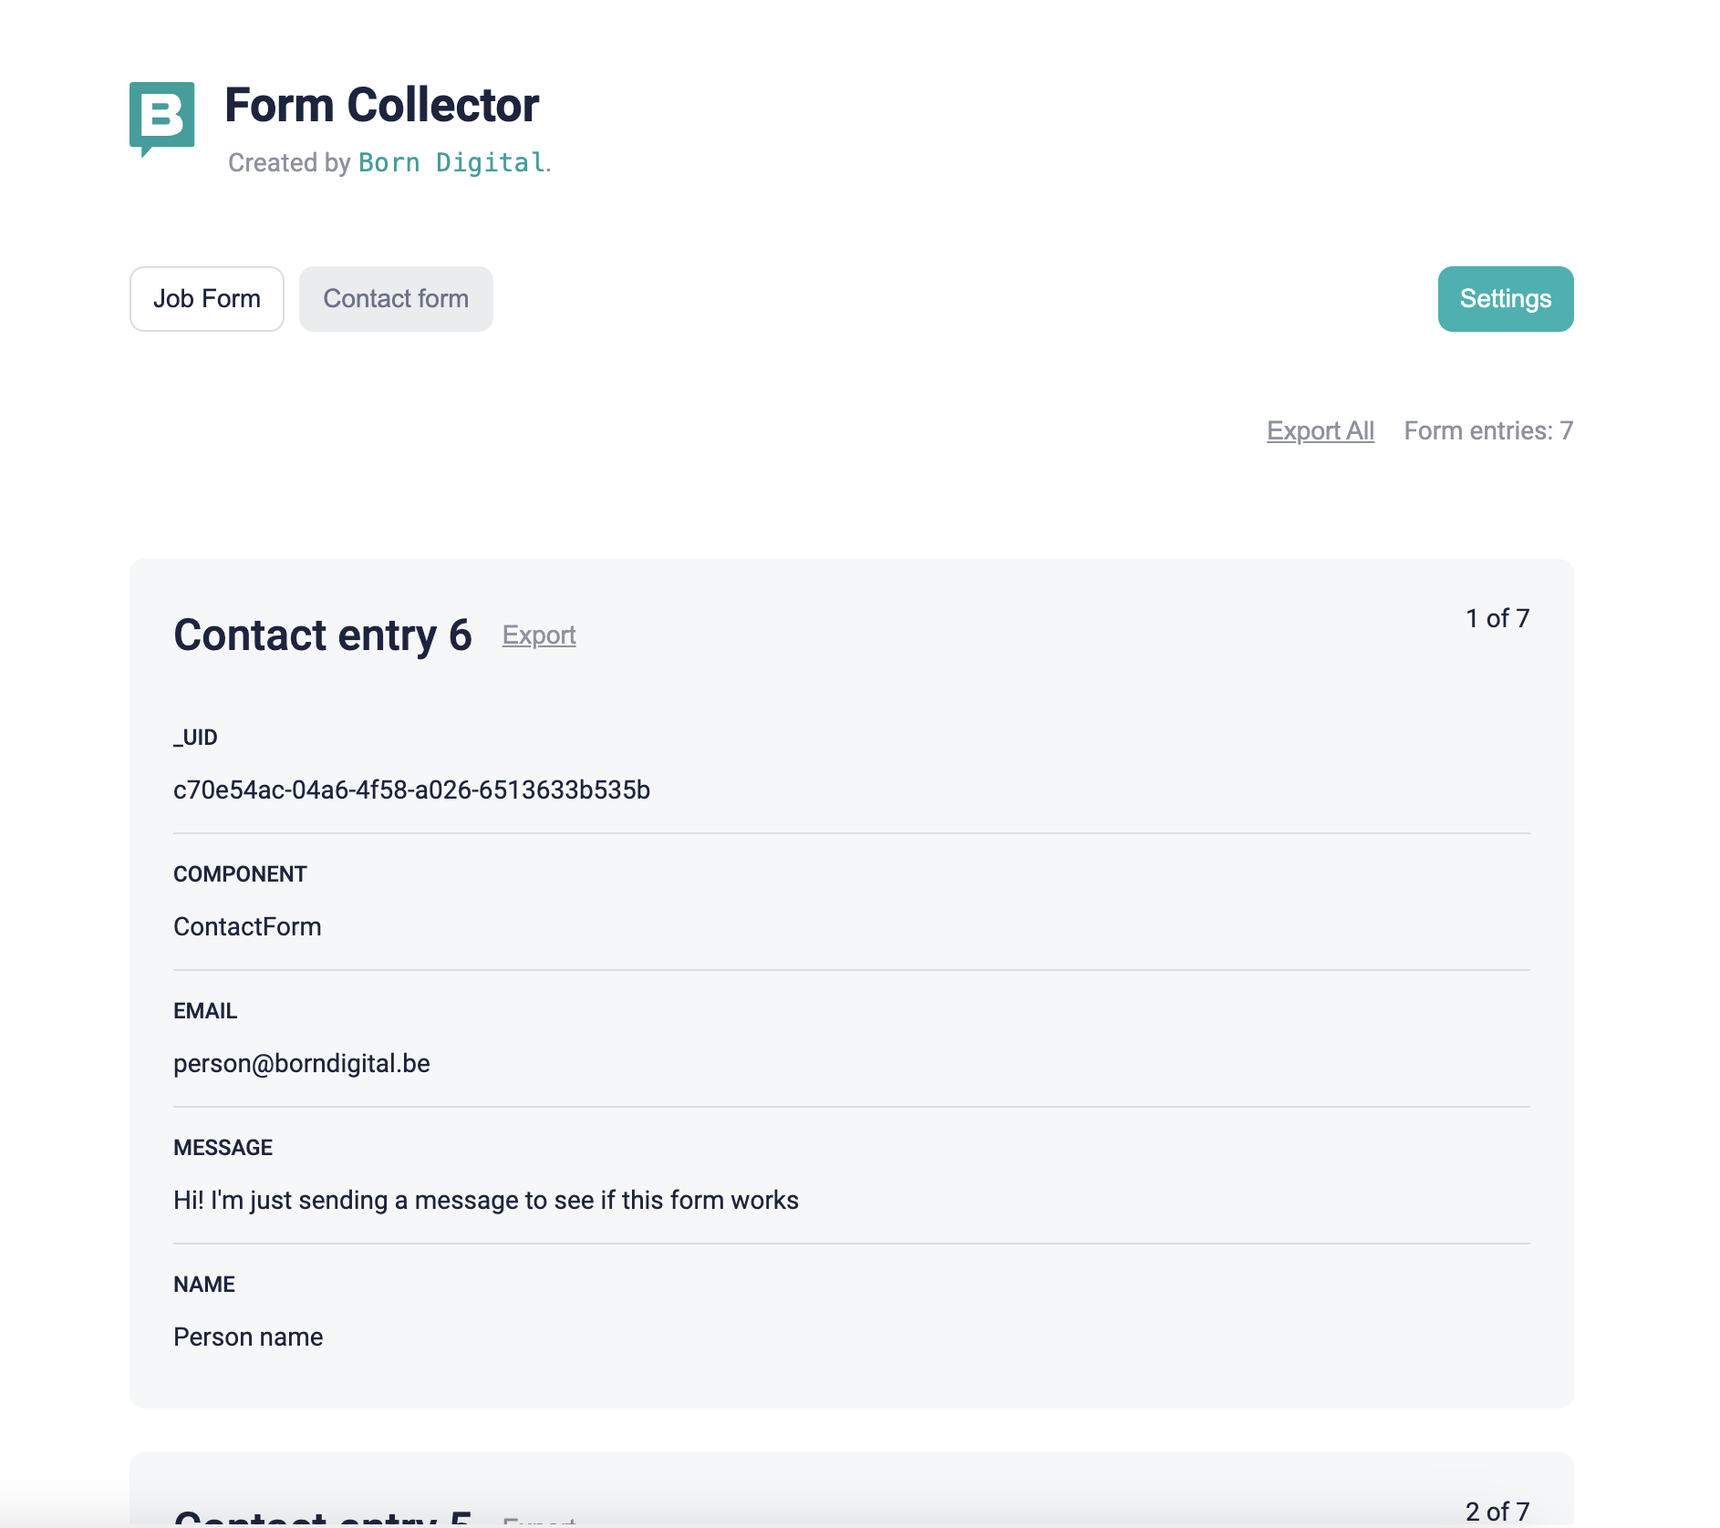Click the _UID field label

[x=195, y=738]
